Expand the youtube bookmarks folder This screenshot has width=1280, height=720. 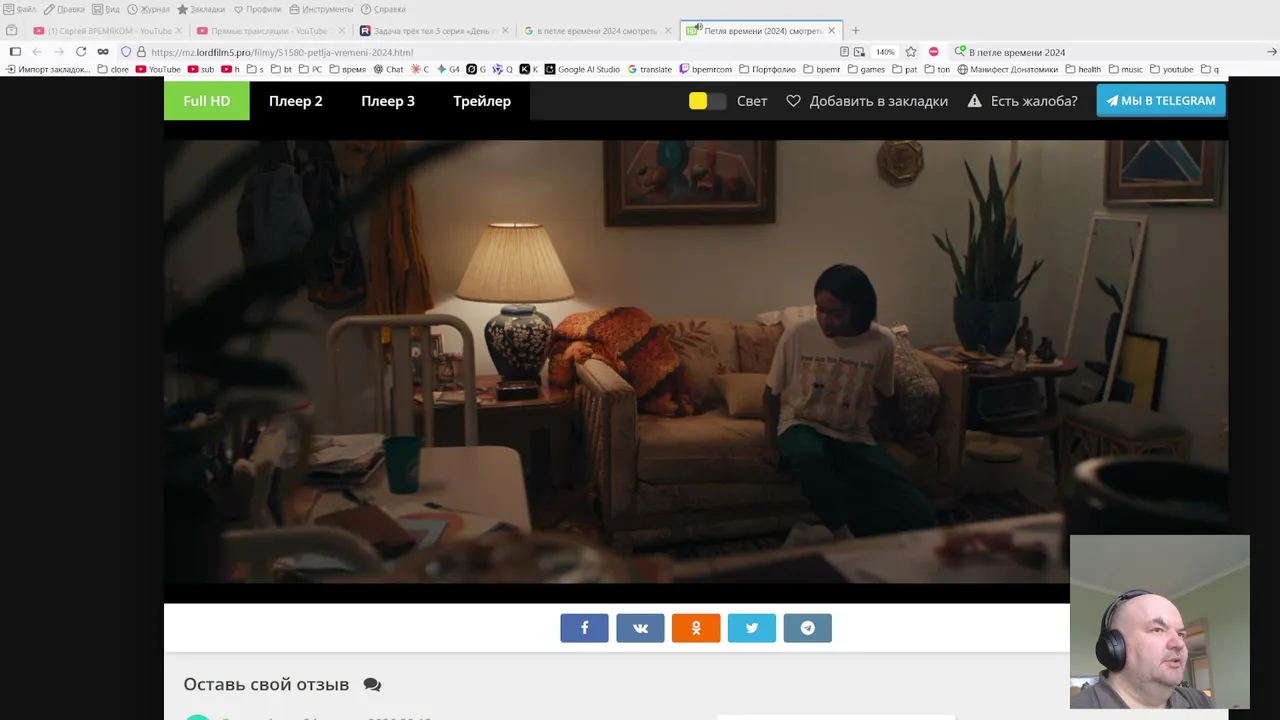(x=1172, y=70)
